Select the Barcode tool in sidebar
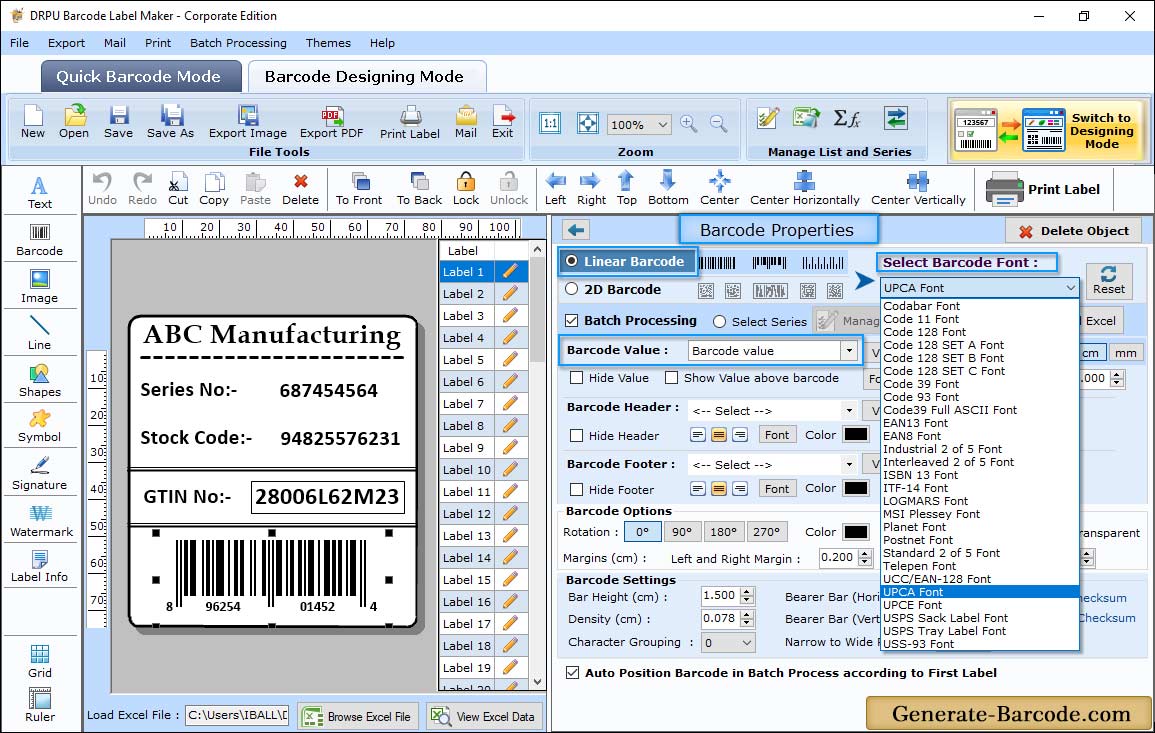Viewport: 1155px width, 733px height. (x=40, y=240)
